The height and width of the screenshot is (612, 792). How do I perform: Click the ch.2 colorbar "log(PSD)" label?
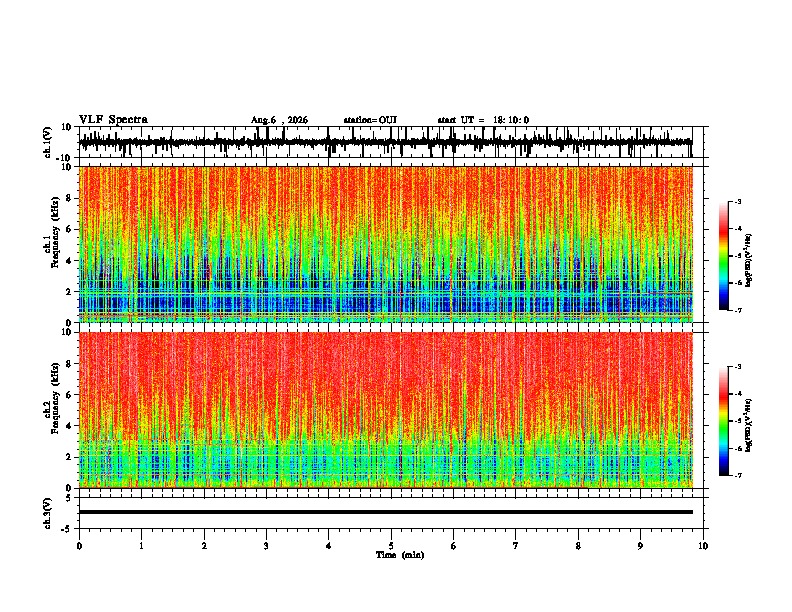coord(749,425)
